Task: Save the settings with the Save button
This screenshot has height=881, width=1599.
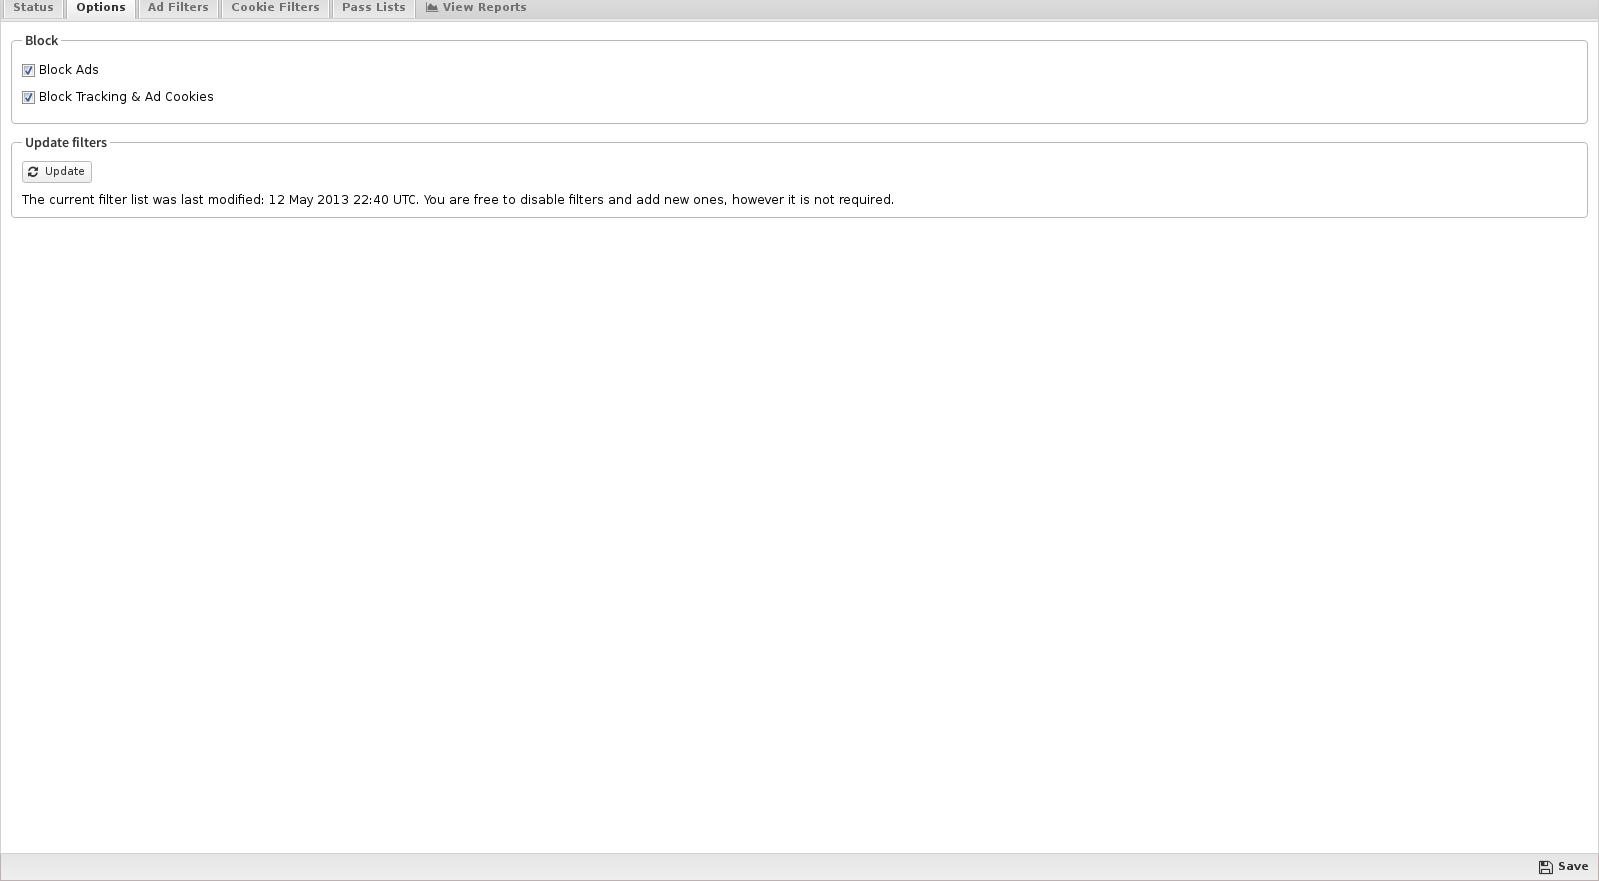Action: (1563, 867)
